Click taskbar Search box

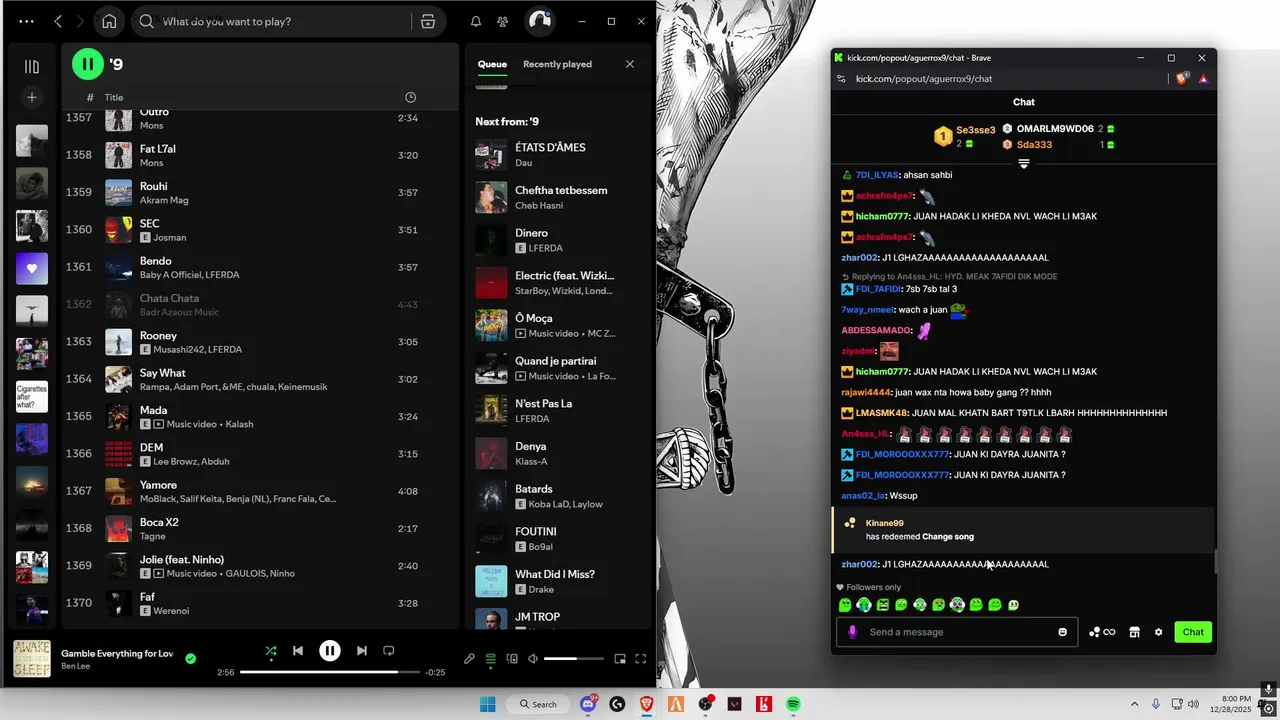point(538,704)
